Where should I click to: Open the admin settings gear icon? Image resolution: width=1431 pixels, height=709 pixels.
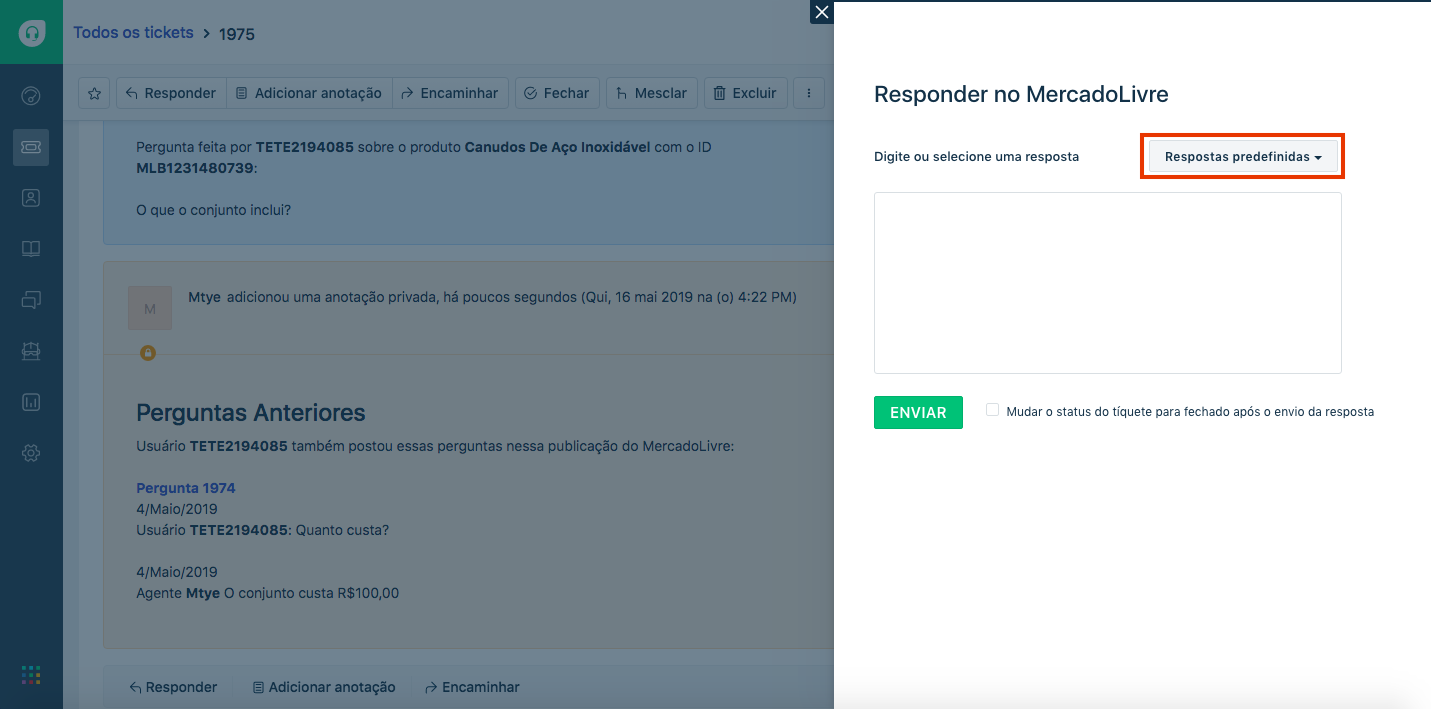31,453
